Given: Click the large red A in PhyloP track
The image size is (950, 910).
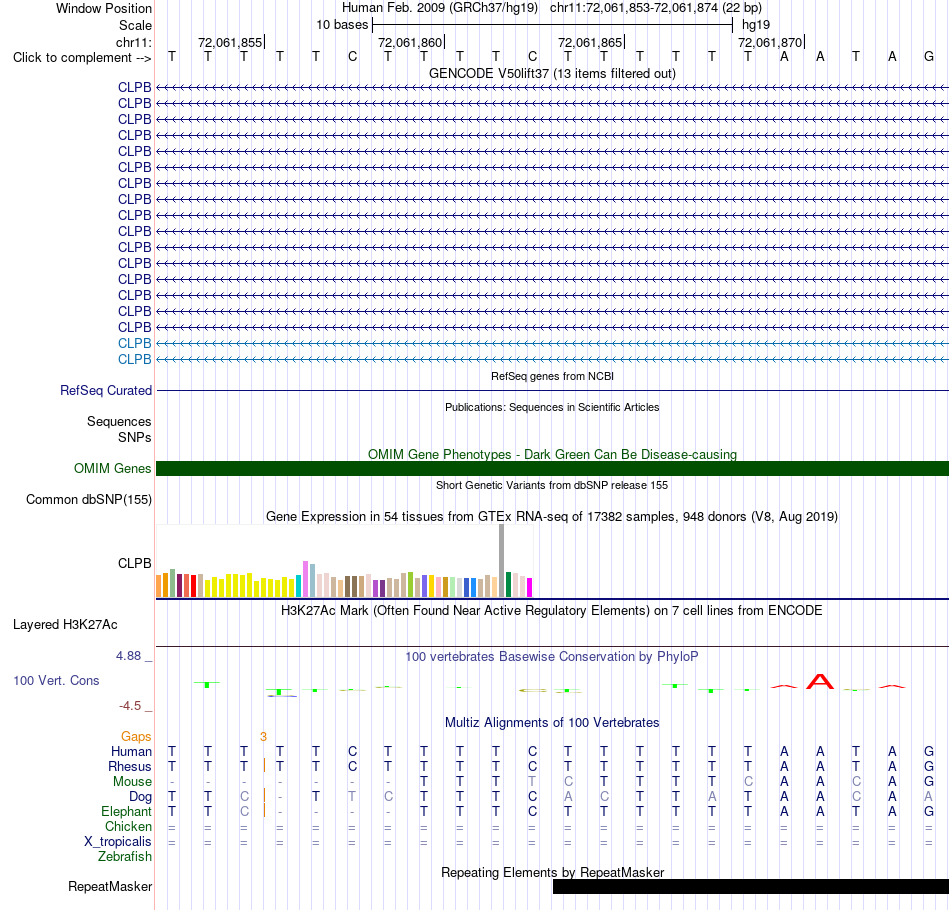Looking at the screenshot, I should pos(820,682).
